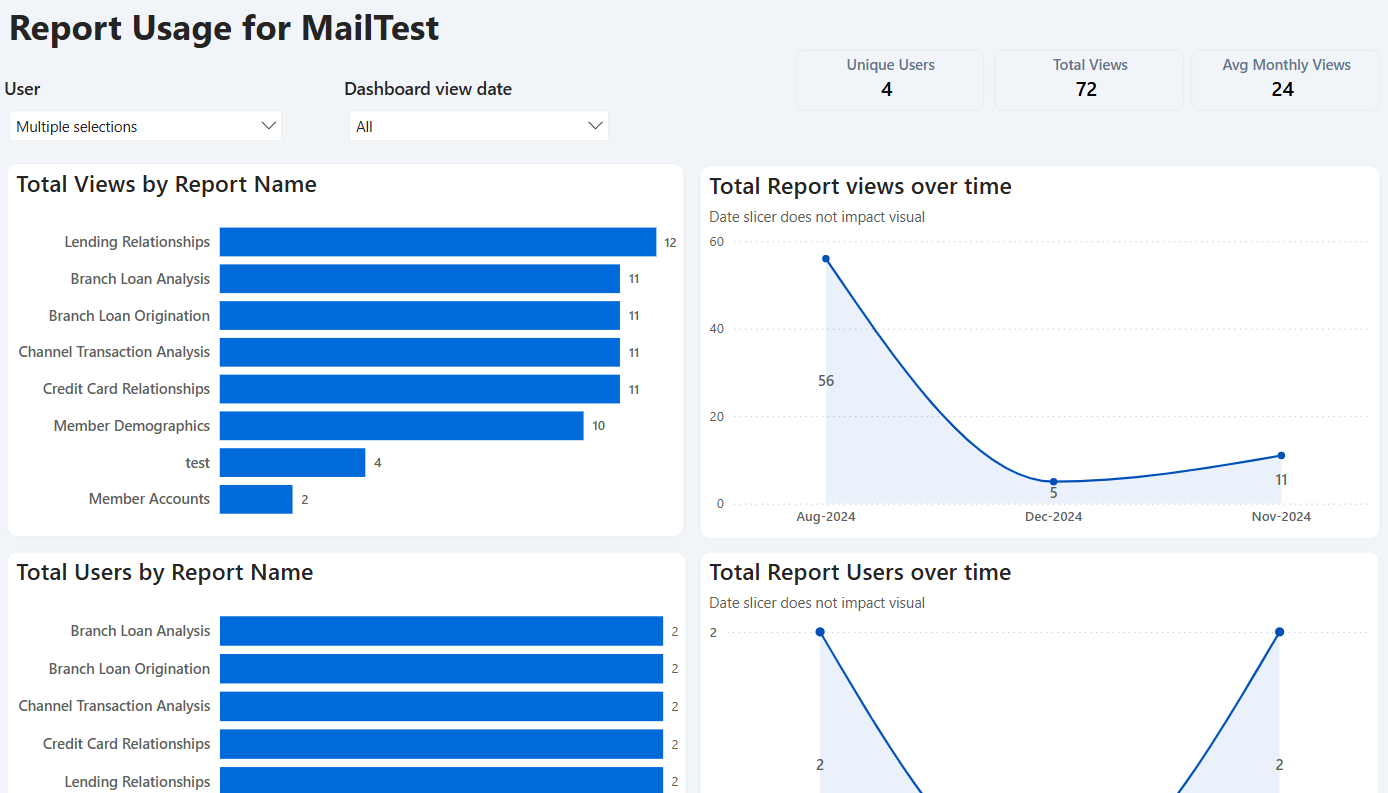Click the '56' data label in views chart

point(826,381)
